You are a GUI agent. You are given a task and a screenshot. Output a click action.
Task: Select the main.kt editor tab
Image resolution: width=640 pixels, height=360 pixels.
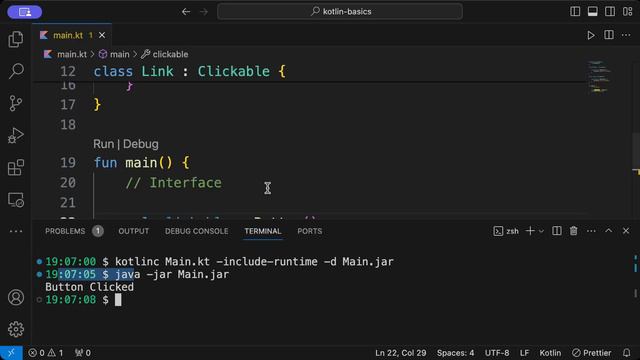tap(72, 36)
